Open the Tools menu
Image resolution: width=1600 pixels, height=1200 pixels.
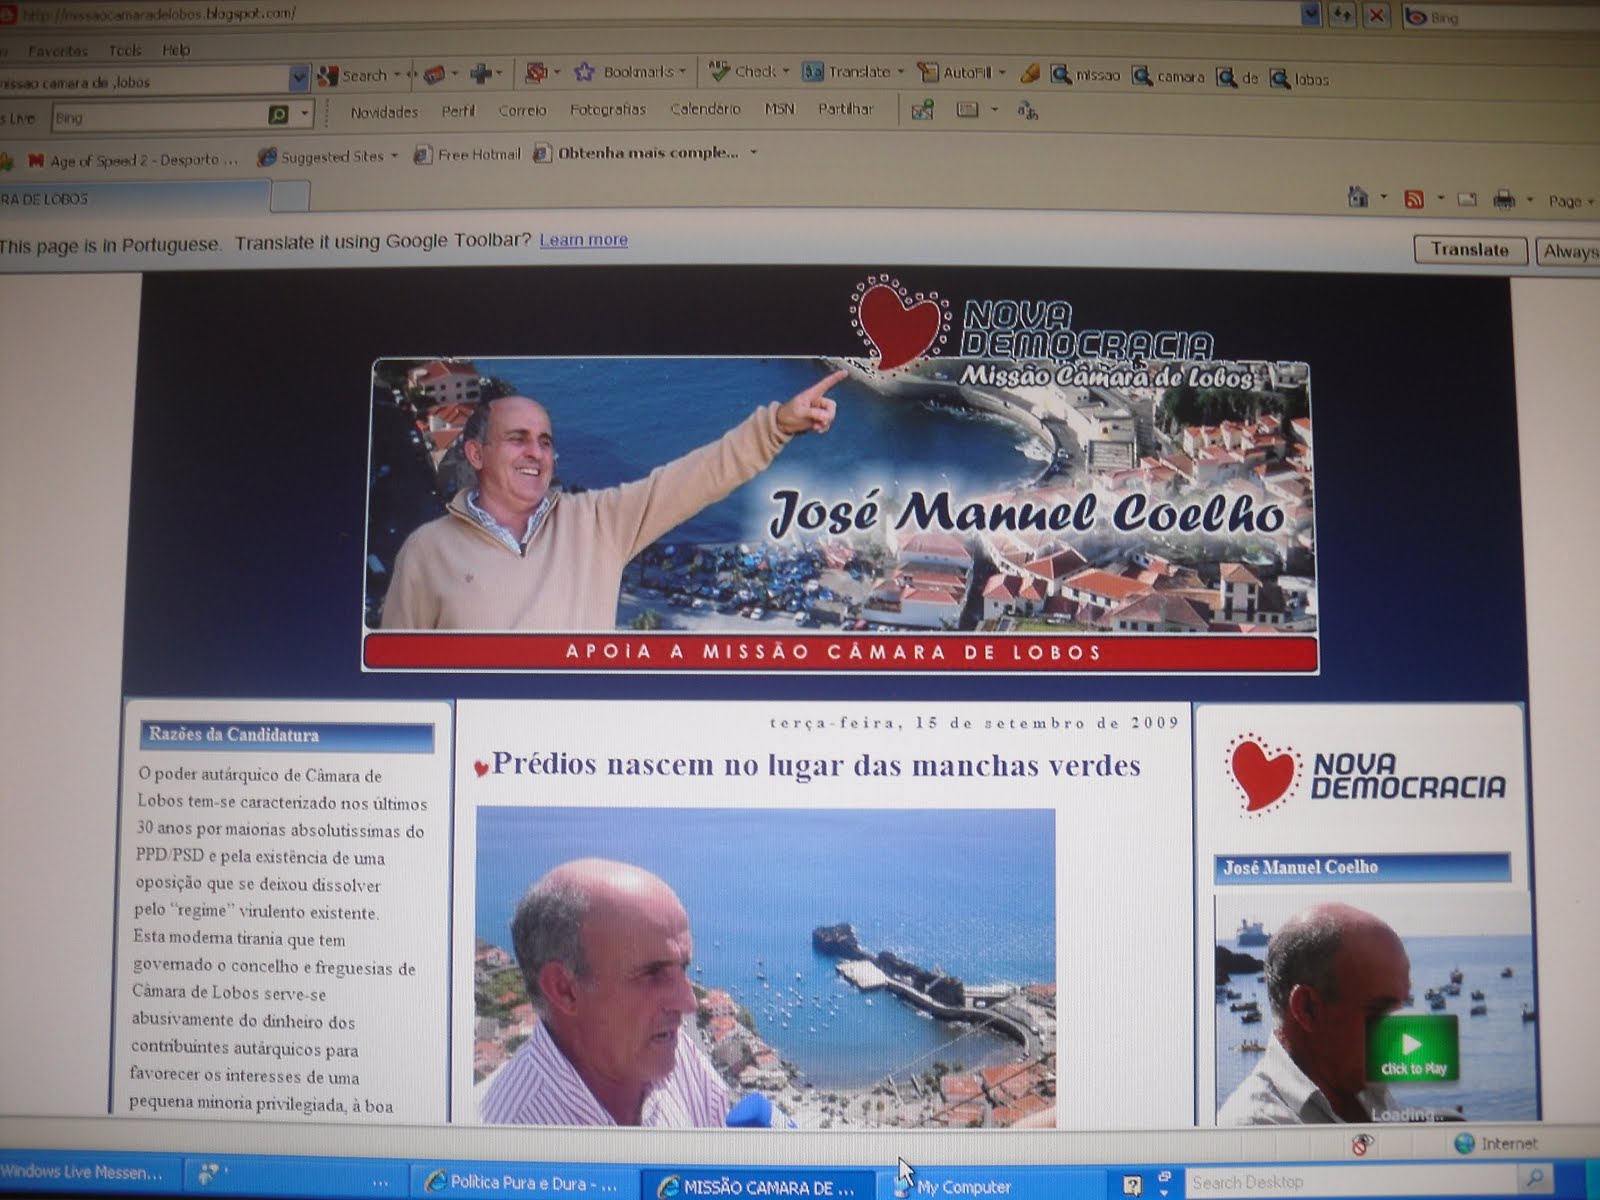125,50
